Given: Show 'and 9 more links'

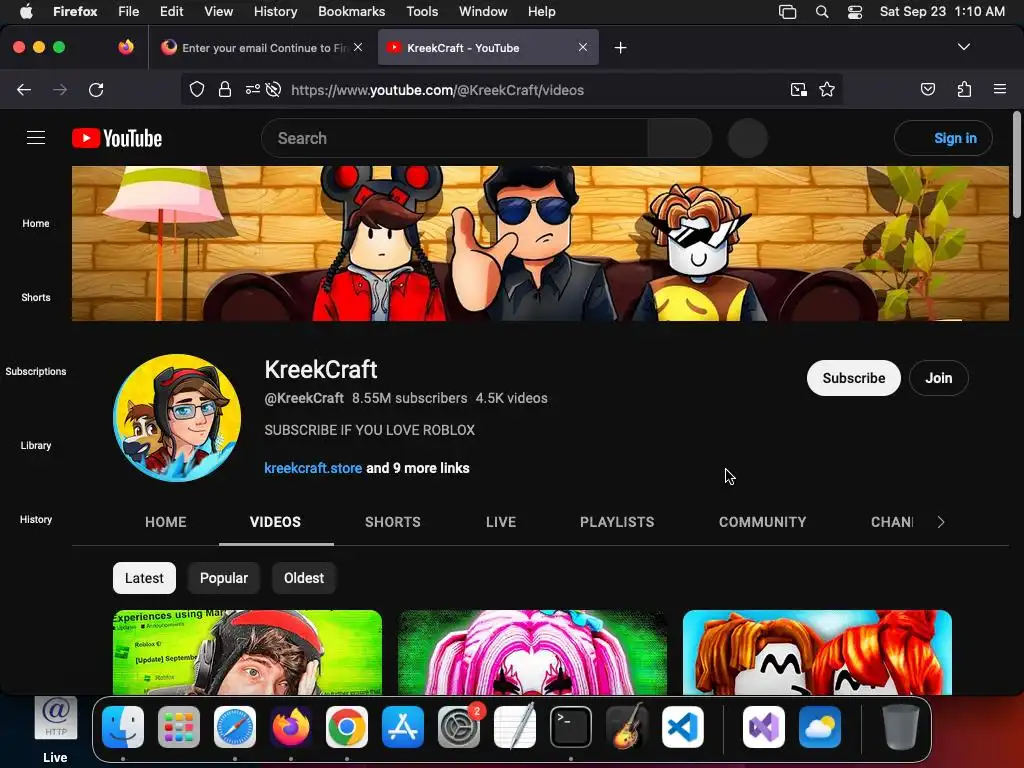Looking at the screenshot, I should [418, 468].
